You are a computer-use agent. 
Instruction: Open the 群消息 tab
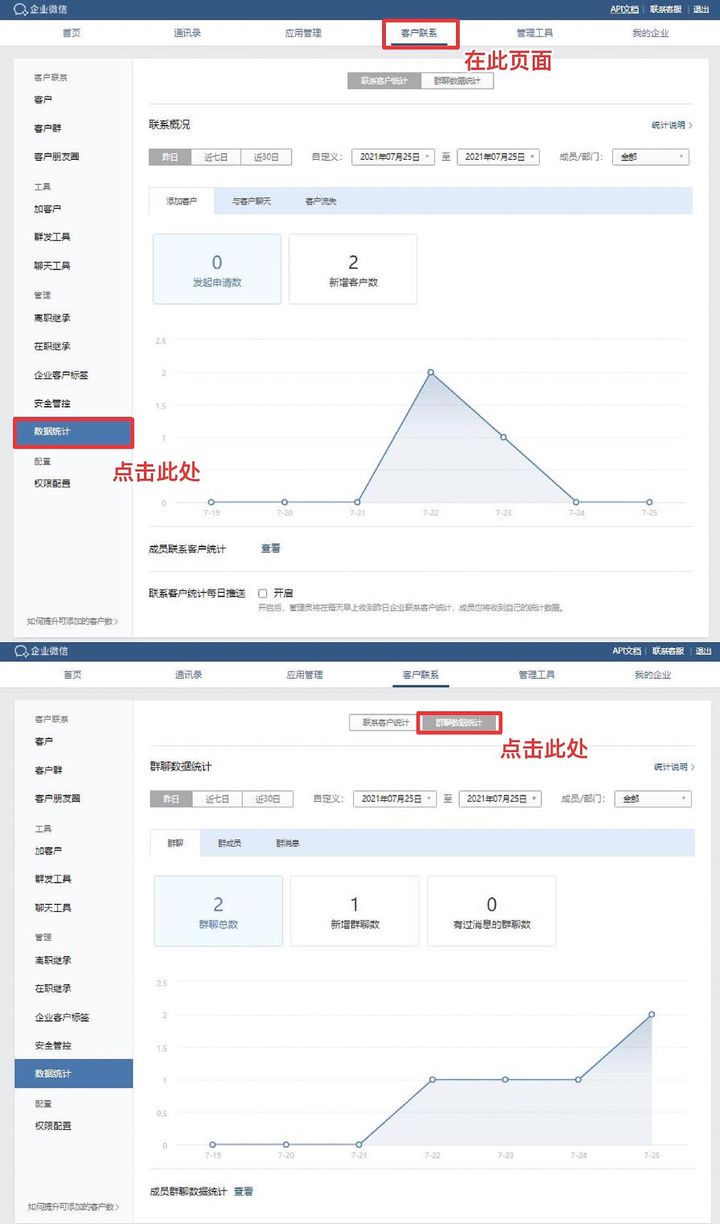(x=288, y=843)
